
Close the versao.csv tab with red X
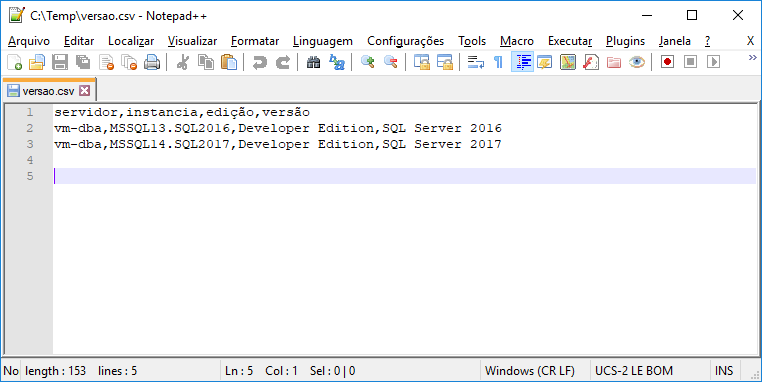click(85, 90)
